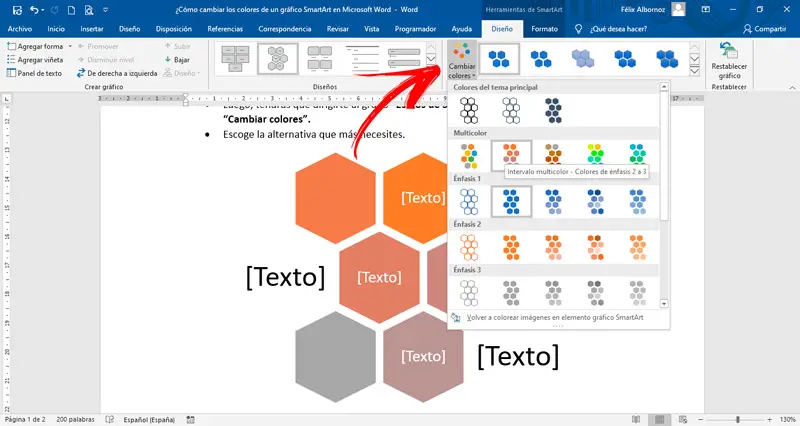This screenshot has width=800, height=426.
Task: Switch to the Formato tab
Action: [544, 29]
